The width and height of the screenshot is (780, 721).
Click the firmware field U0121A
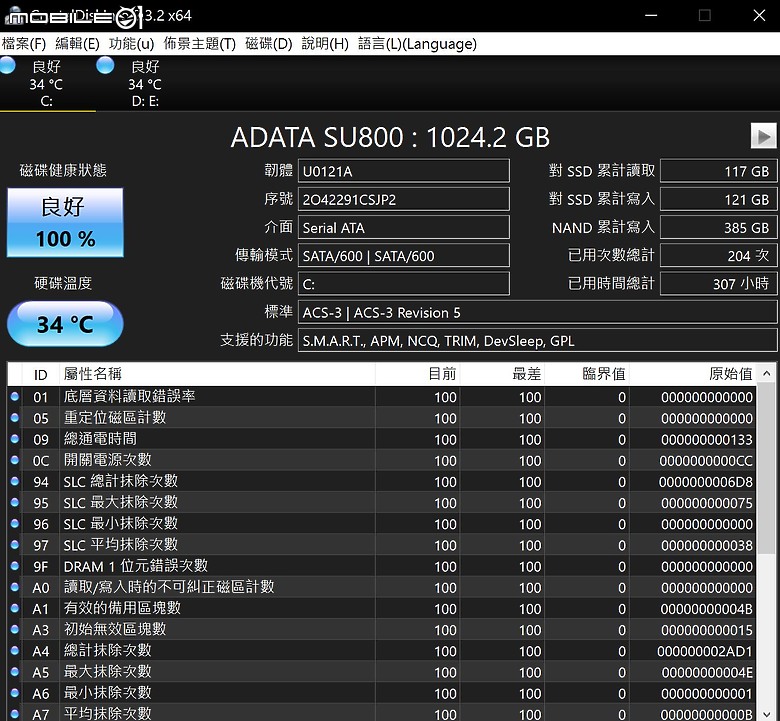pos(403,171)
